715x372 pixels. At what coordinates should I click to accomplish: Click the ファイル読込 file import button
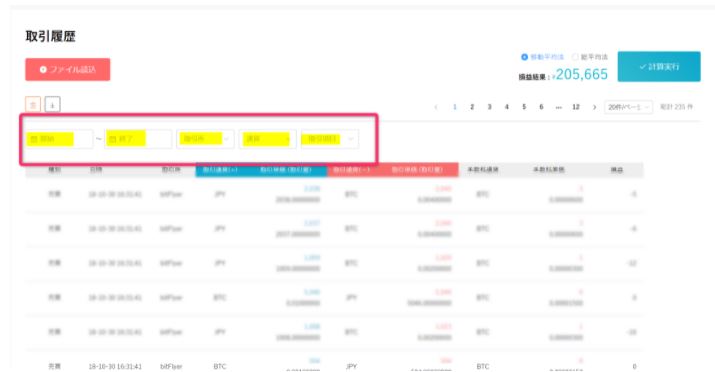(x=67, y=69)
